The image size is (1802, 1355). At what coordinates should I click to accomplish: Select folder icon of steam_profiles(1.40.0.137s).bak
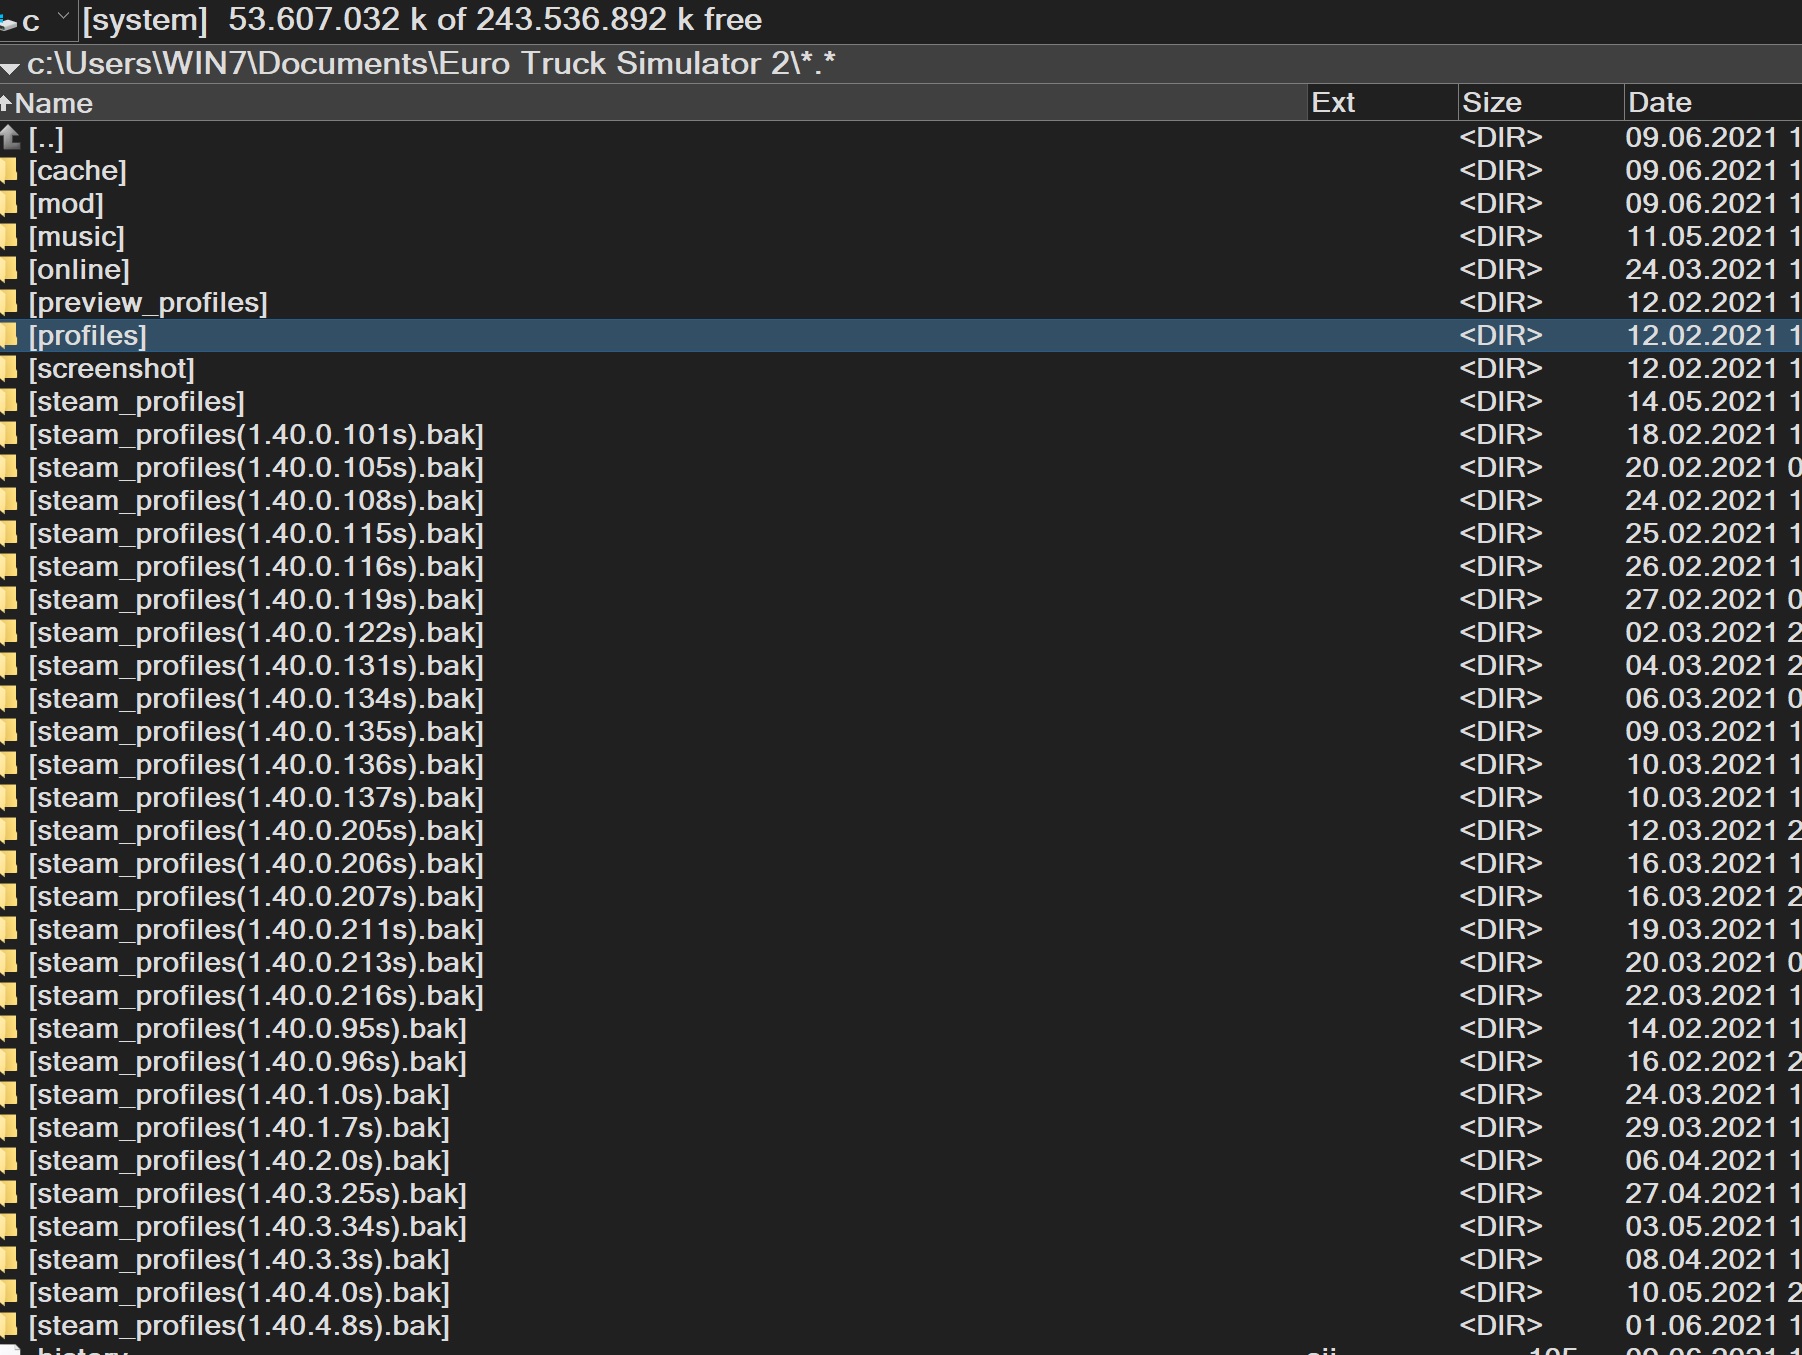[x=9, y=798]
